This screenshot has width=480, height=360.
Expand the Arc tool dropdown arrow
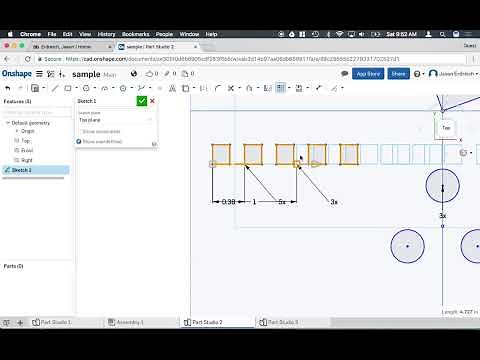pyautogui.click(x=113, y=88)
